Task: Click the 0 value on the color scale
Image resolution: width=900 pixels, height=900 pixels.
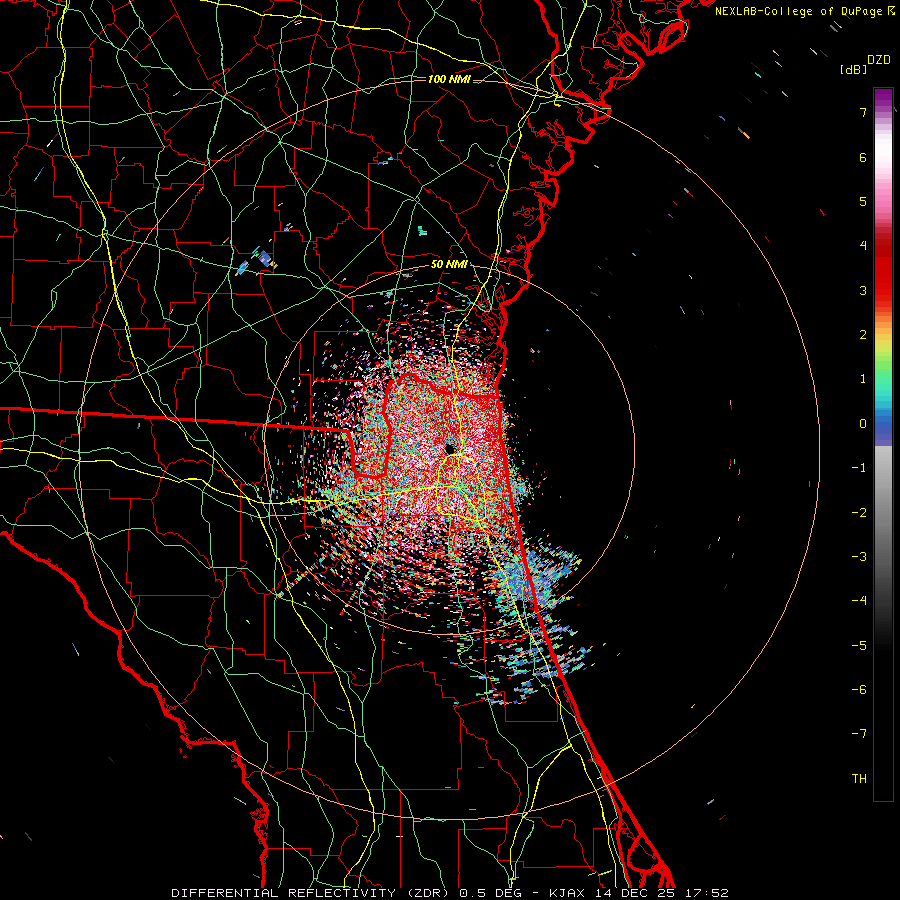Action: (x=863, y=424)
